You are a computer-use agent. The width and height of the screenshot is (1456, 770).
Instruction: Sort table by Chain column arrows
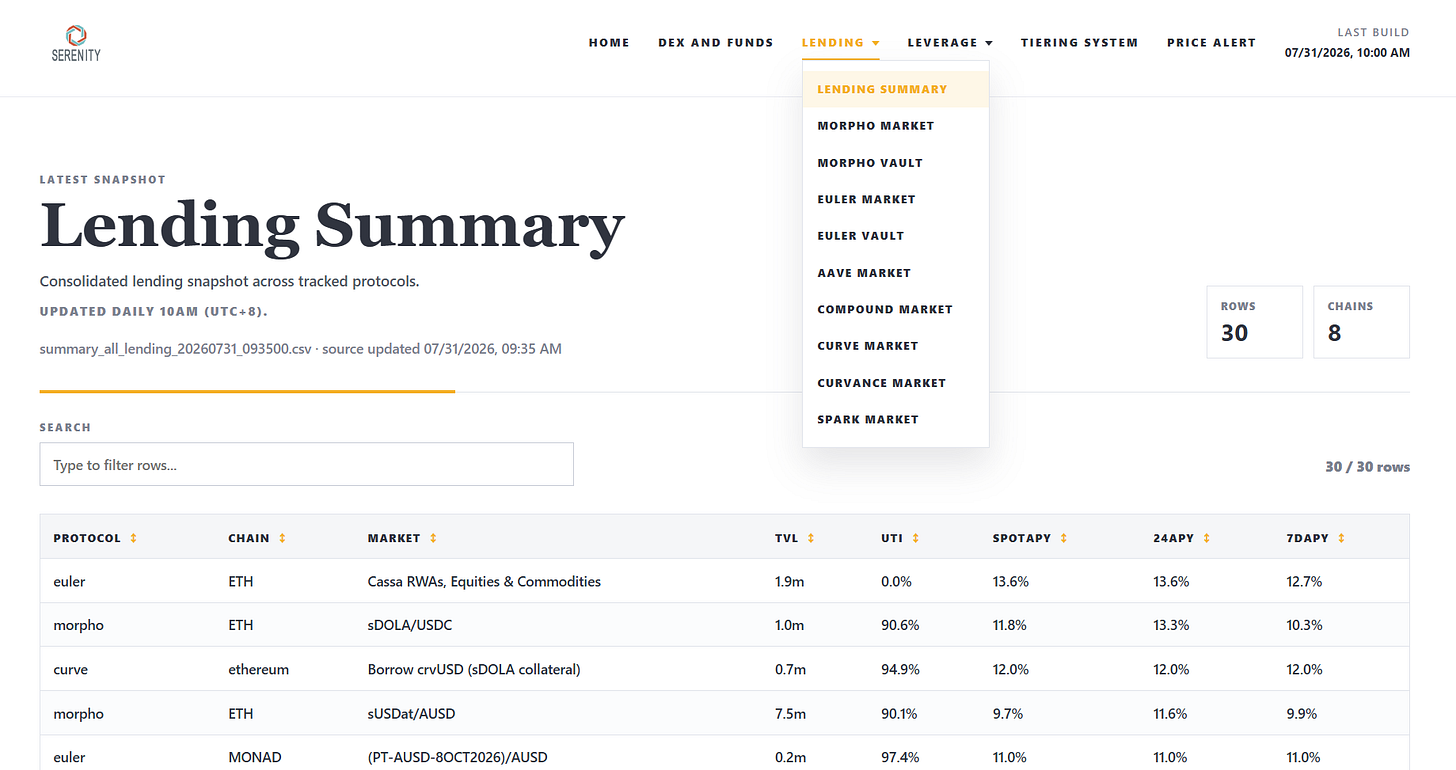click(x=282, y=538)
